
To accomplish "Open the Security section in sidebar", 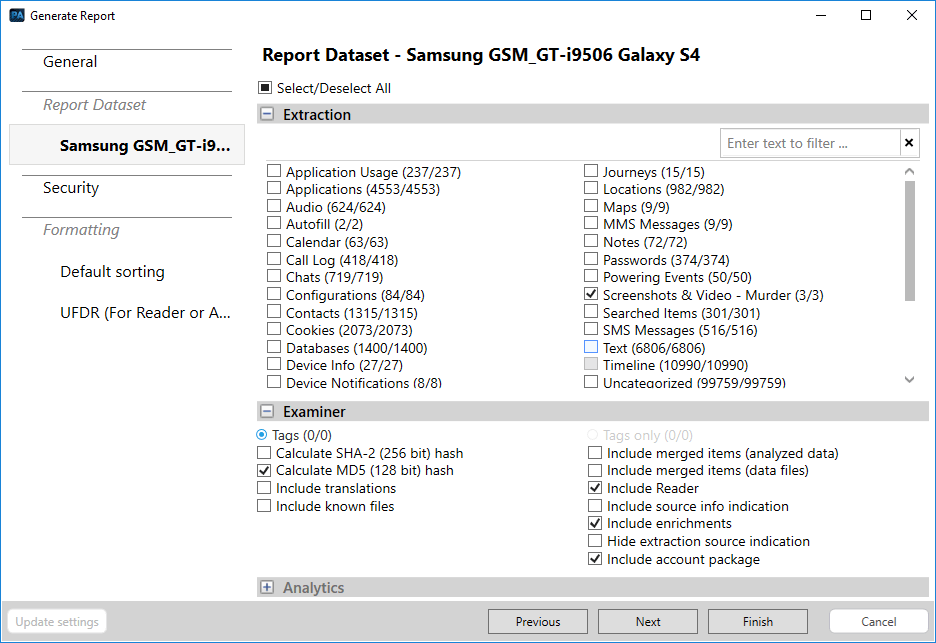I will 70,187.
